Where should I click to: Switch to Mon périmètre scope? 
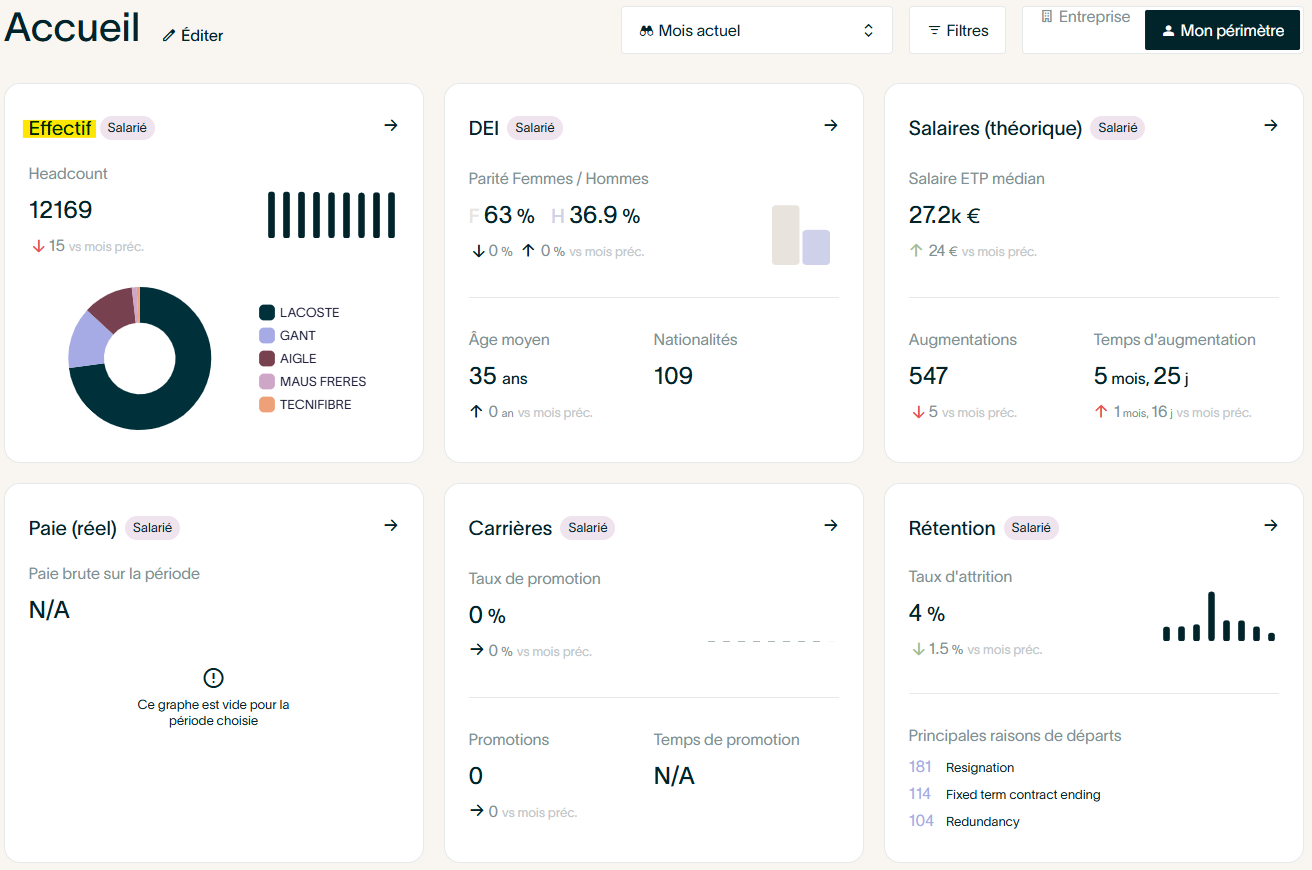tap(1222, 31)
